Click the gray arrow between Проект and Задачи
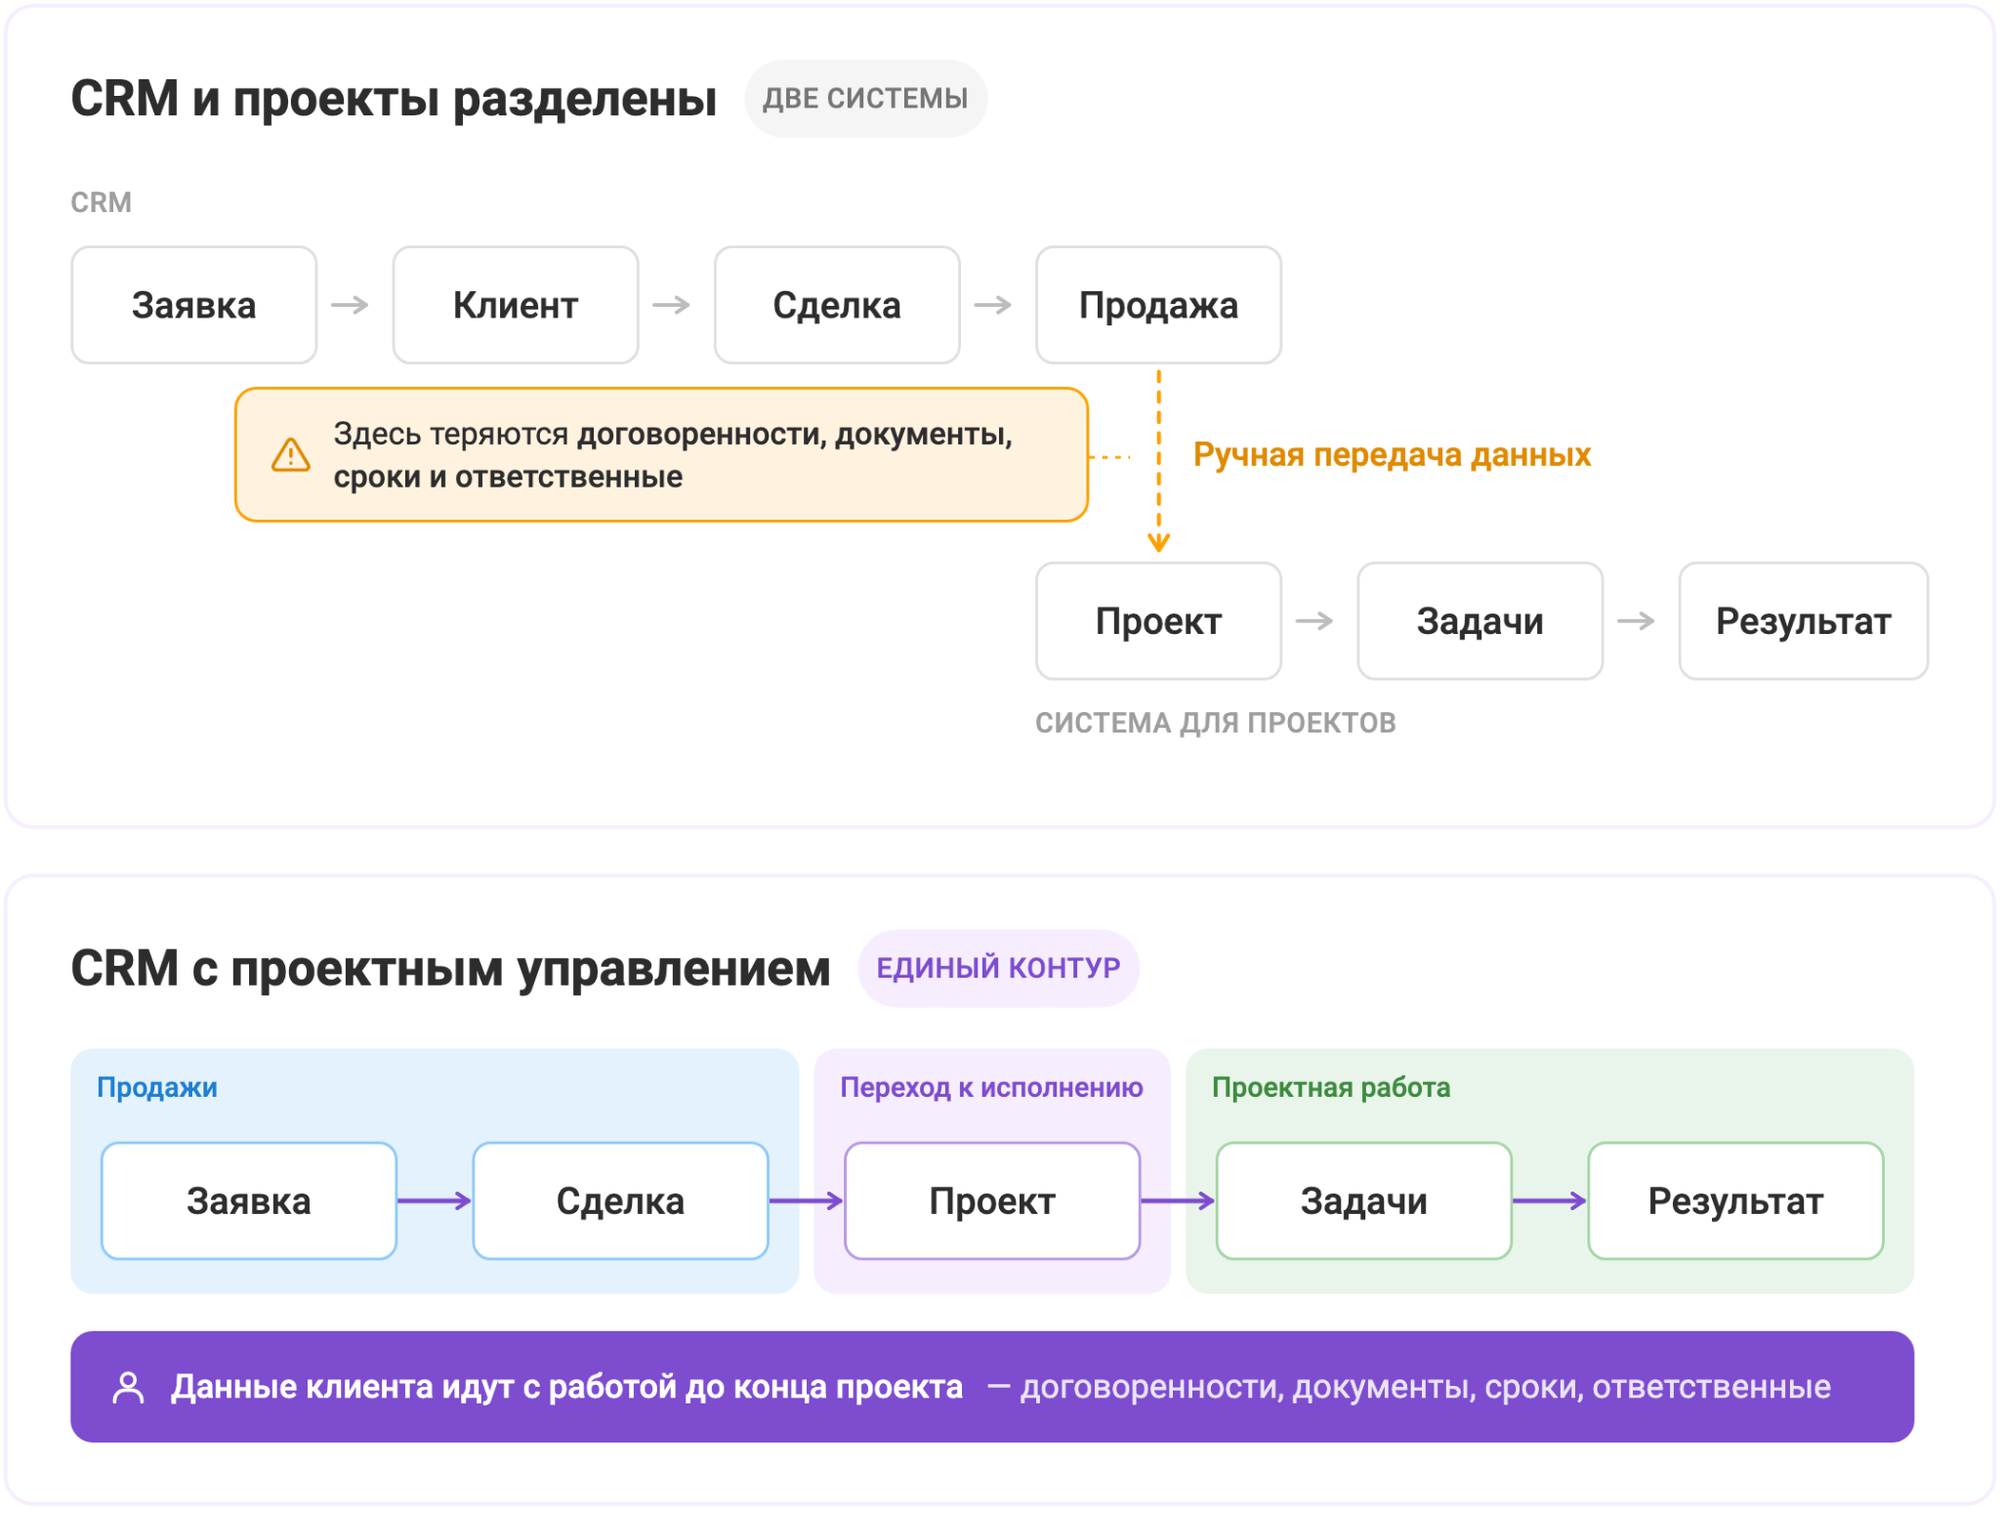Image resolution: width=2000 pixels, height=1513 pixels. click(x=1314, y=621)
